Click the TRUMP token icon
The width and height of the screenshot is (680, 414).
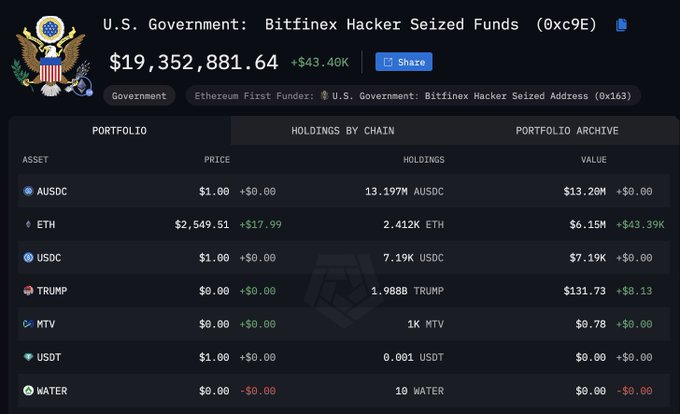click(x=28, y=290)
